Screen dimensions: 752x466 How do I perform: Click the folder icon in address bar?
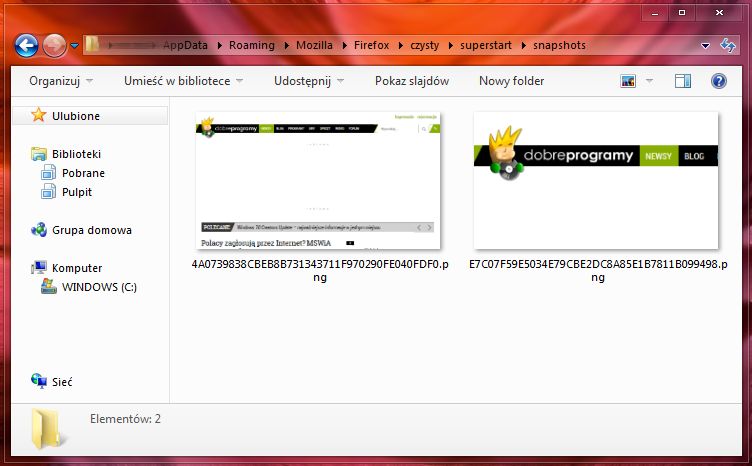pos(93,45)
